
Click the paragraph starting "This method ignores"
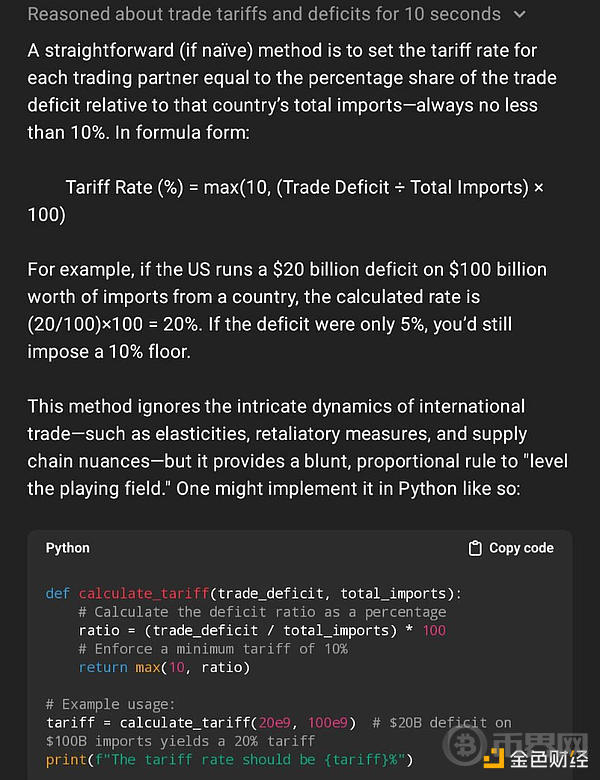pos(290,447)
